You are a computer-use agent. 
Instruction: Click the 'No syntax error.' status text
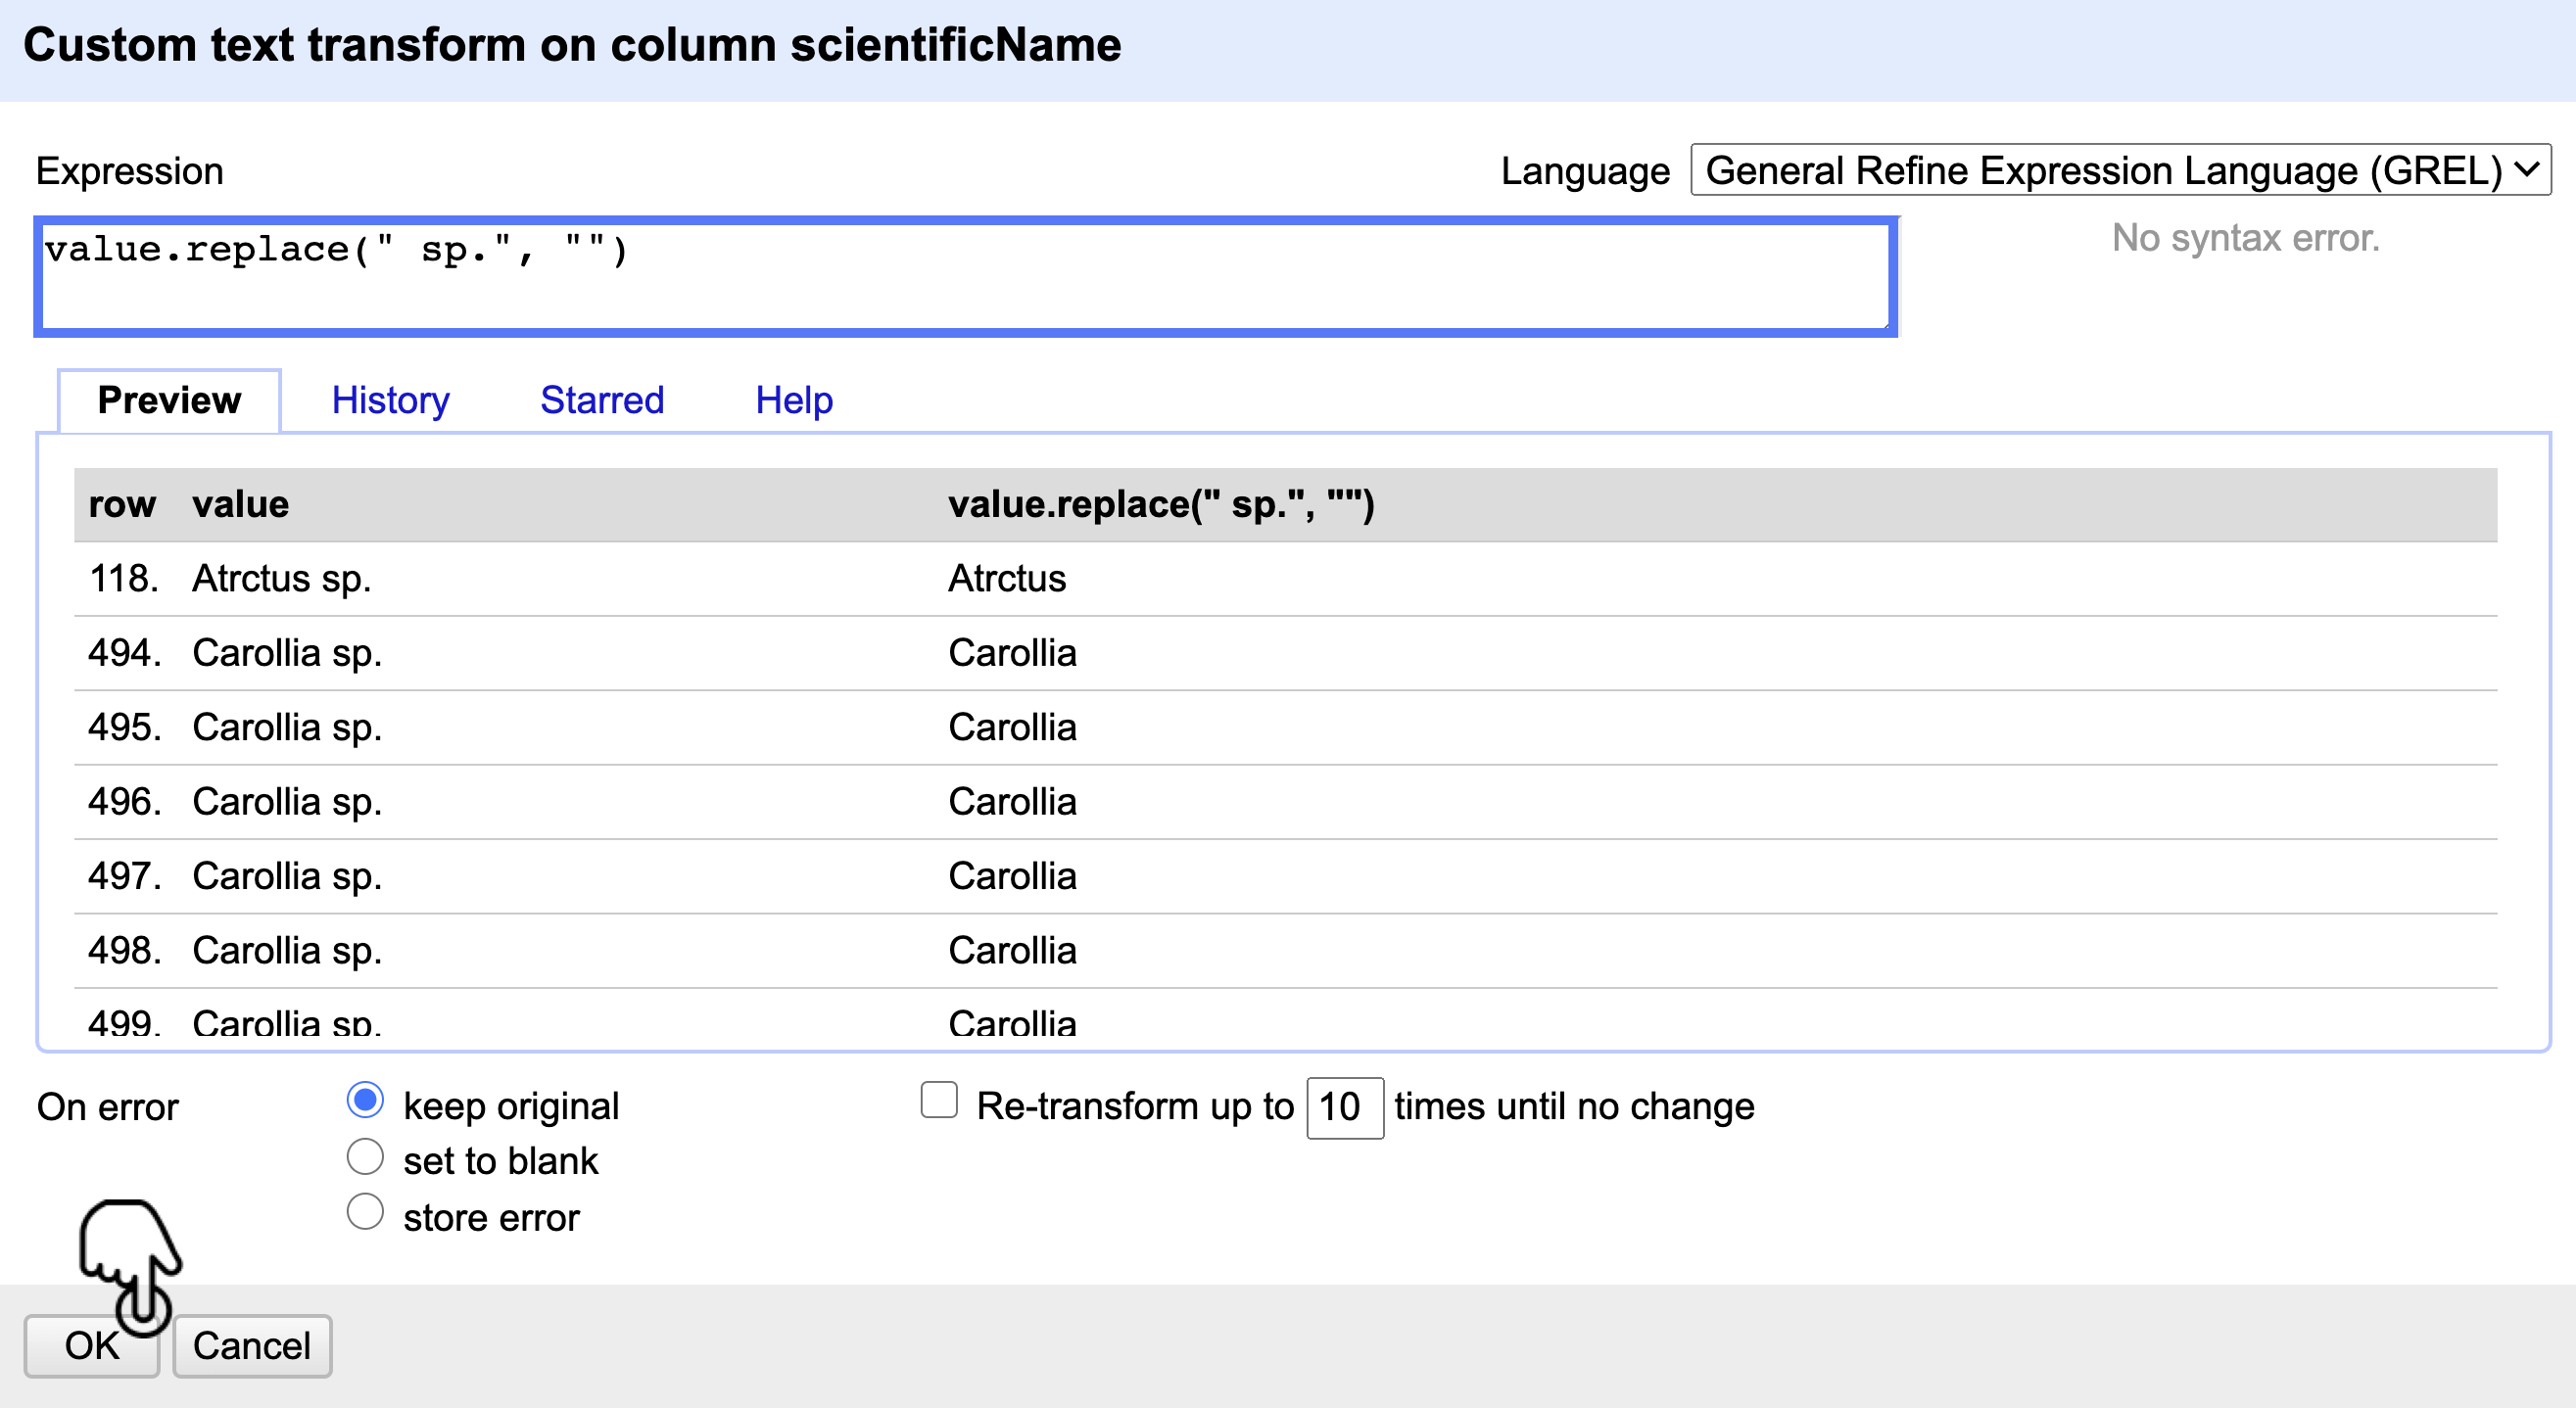(x=2245, y=239)
